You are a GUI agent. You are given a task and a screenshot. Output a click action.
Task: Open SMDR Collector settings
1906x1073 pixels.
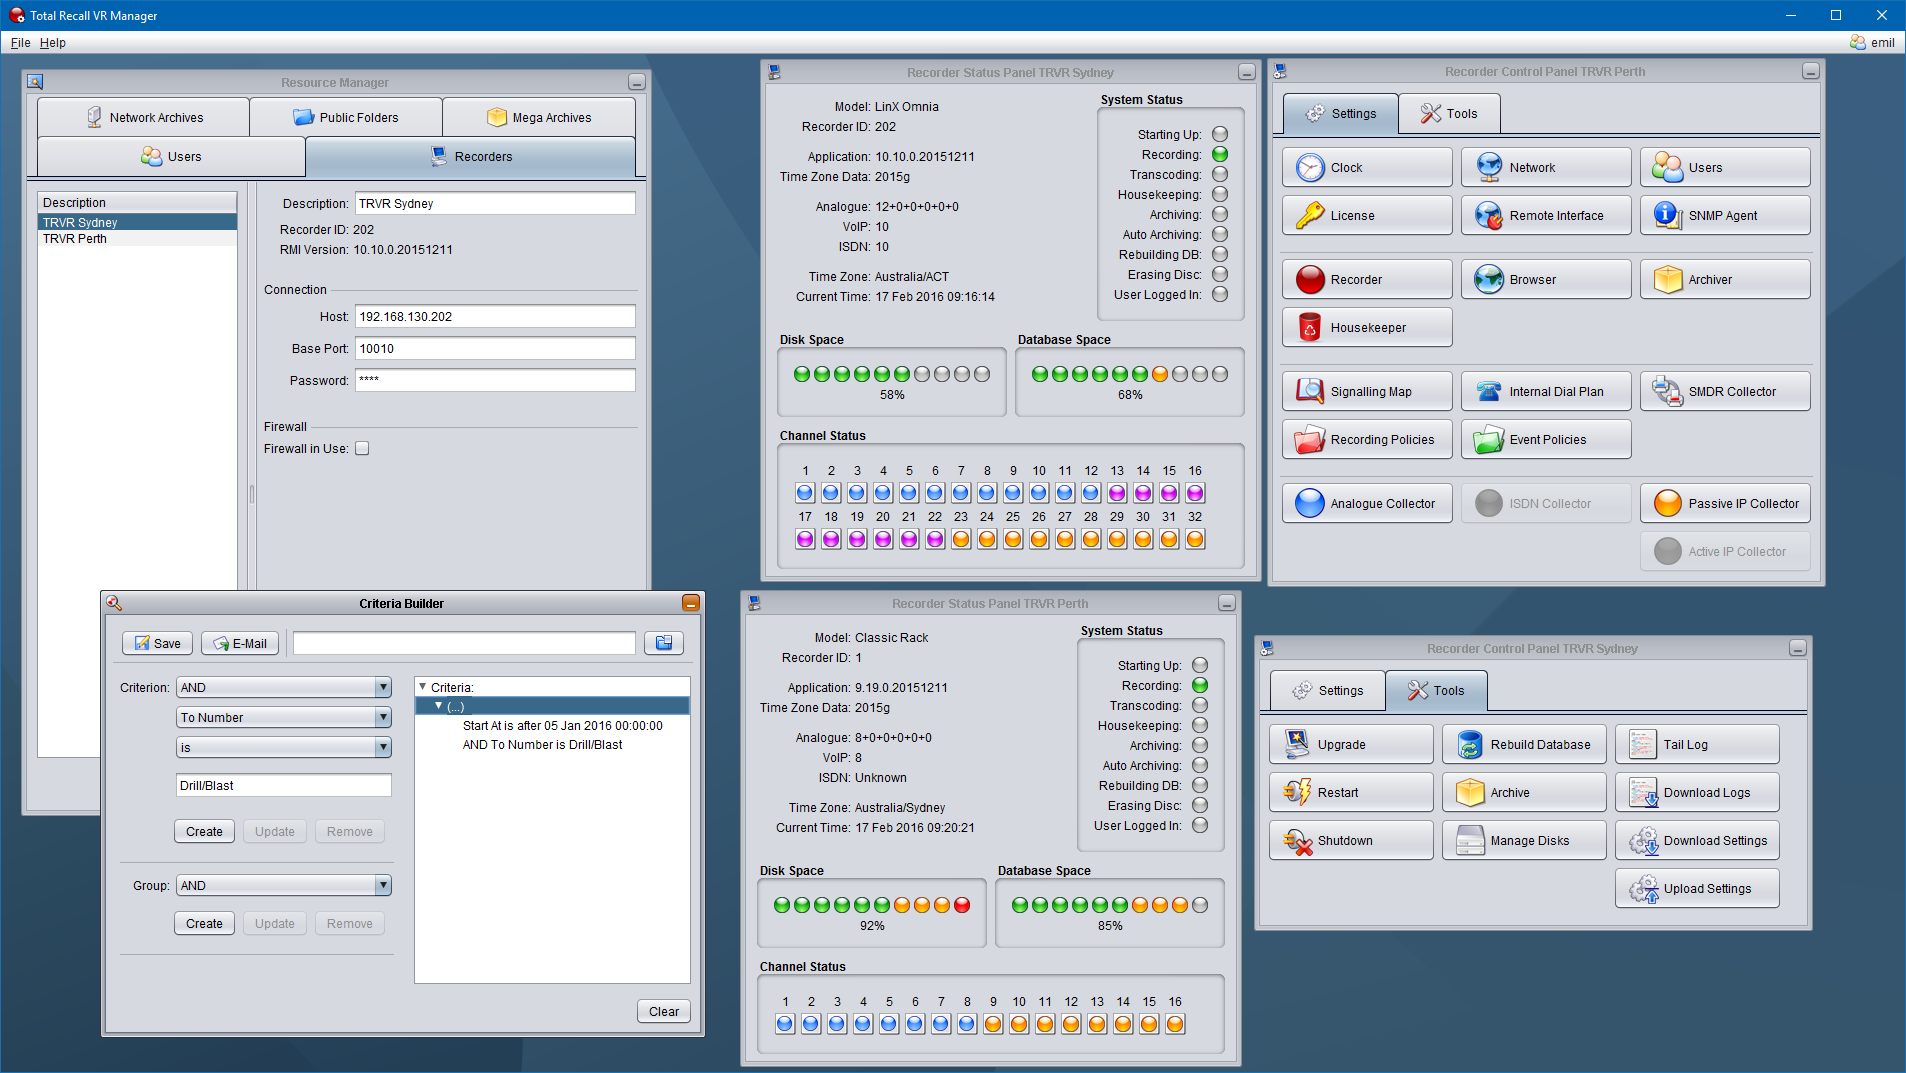point(1724,392)
